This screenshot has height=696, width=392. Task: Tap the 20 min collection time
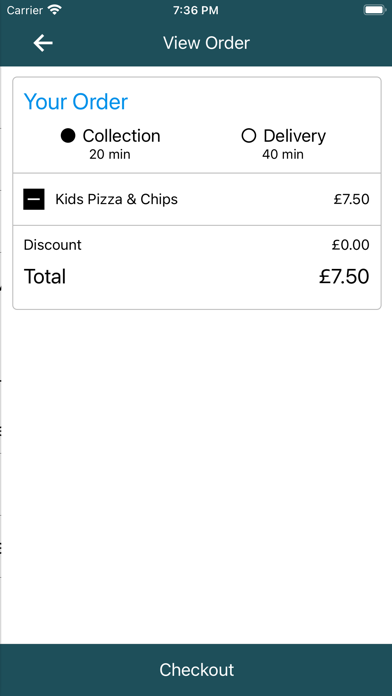[x=110, y=154]
